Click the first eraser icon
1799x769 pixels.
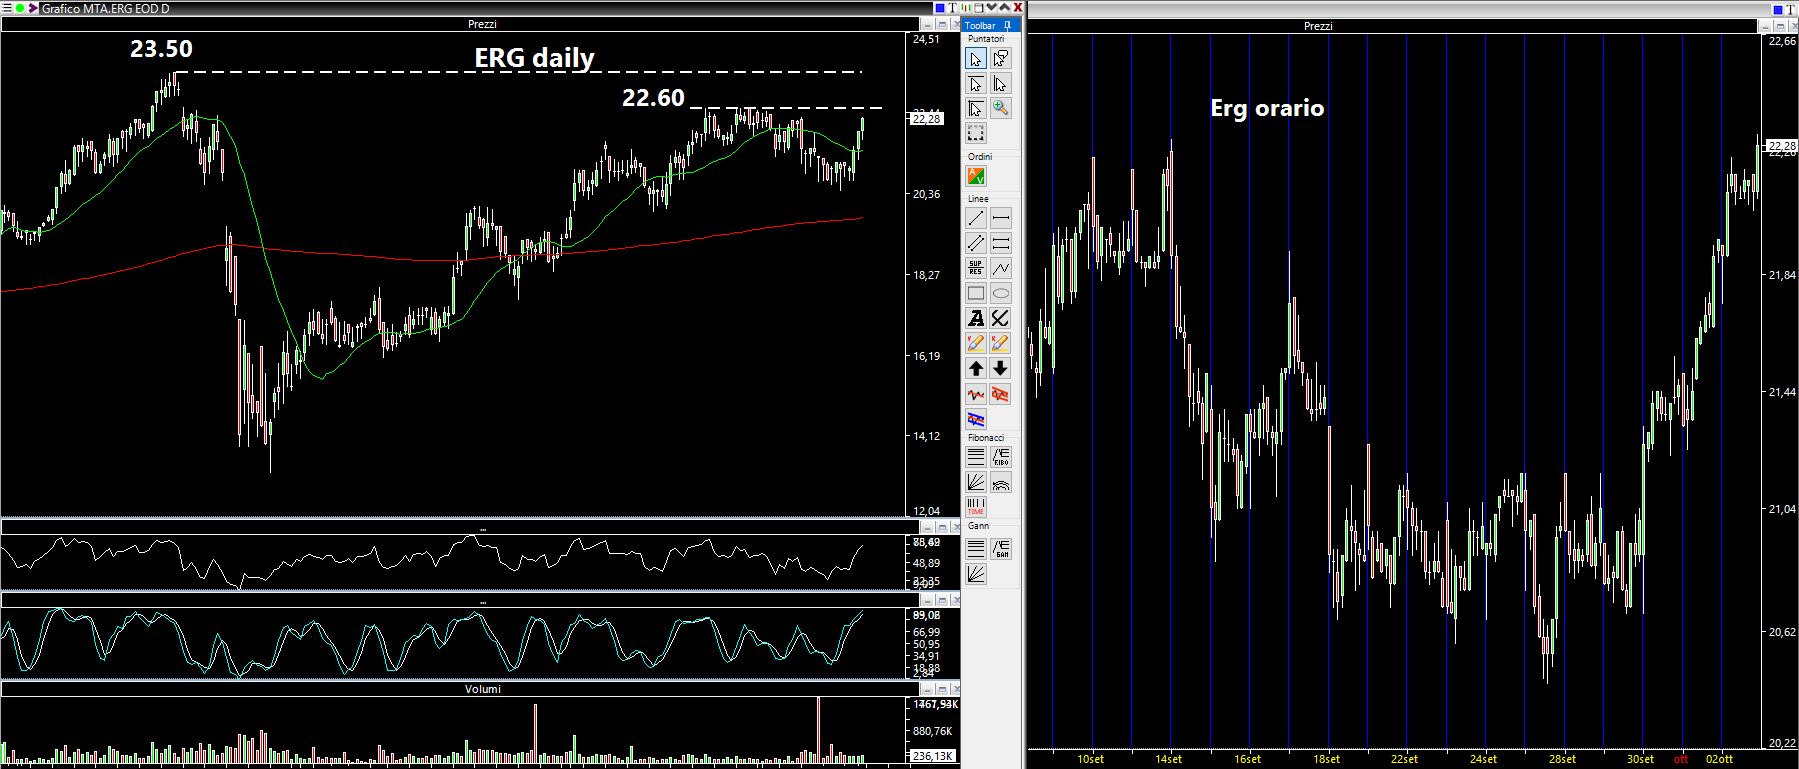pyautogui.click(x=976, y=343)
